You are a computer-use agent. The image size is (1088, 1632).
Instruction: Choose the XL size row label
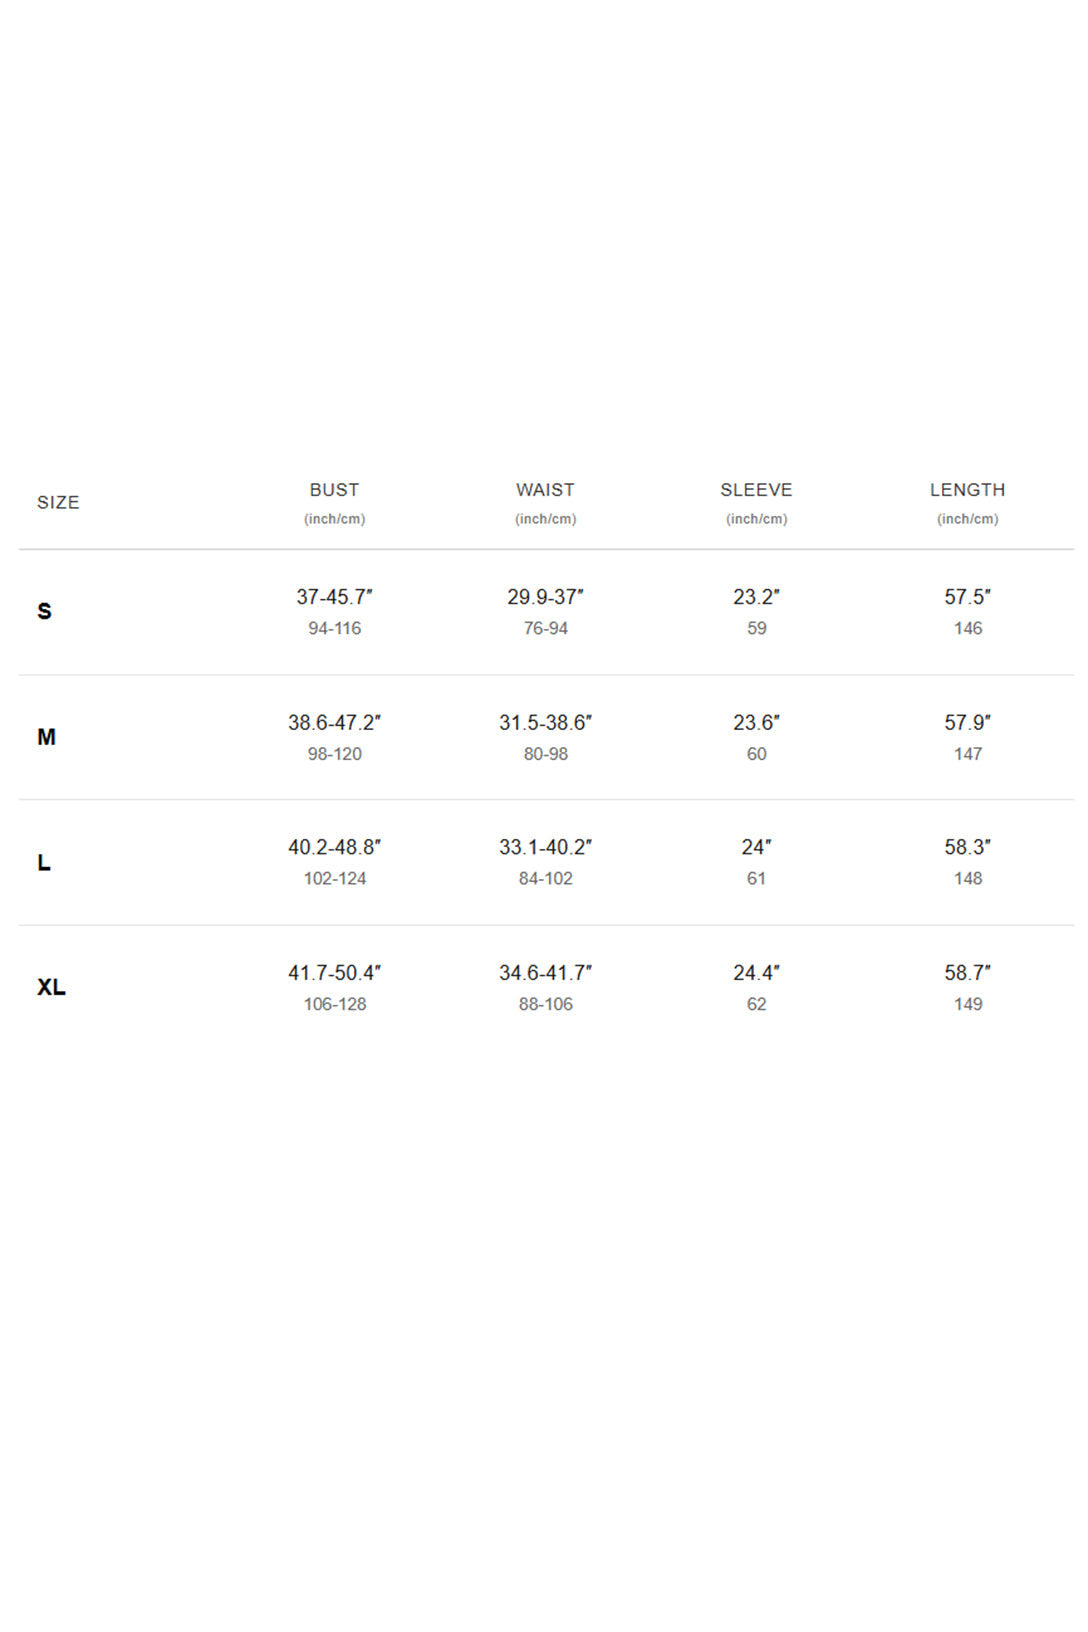[x=51, y=987]
